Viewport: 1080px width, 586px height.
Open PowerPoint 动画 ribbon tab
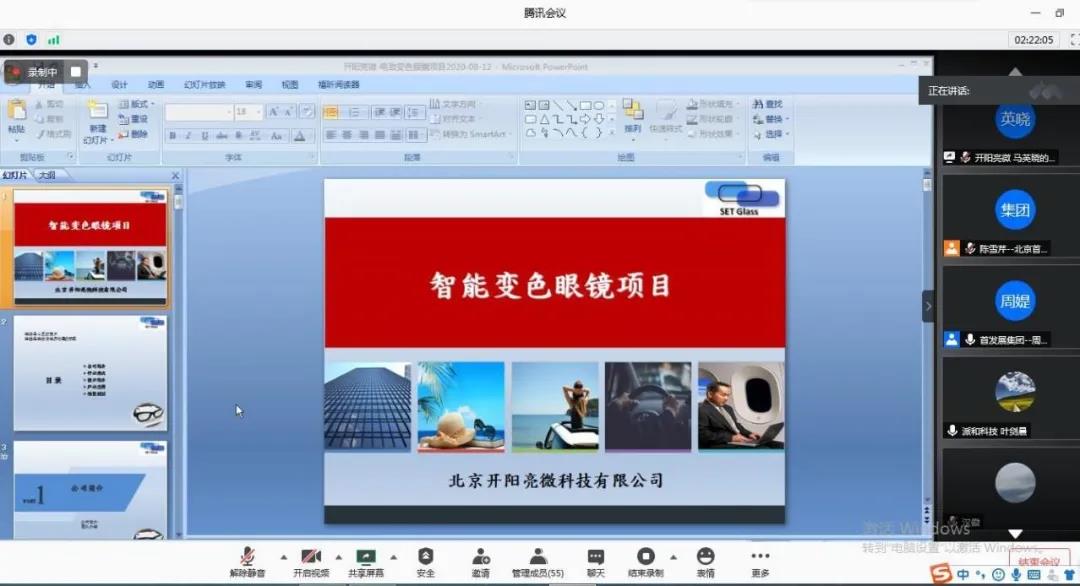tap(156, 85)
